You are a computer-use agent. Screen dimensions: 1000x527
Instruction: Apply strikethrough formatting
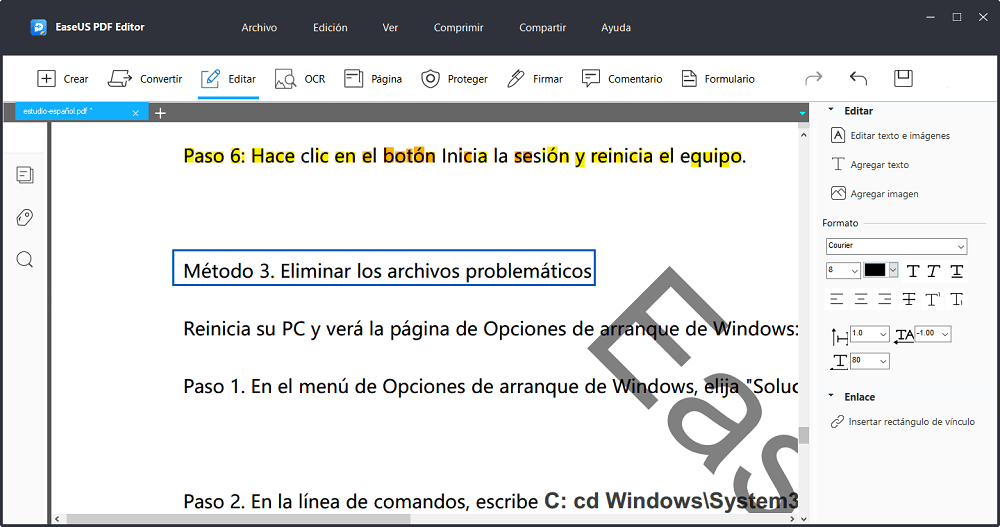pos(909,299)
